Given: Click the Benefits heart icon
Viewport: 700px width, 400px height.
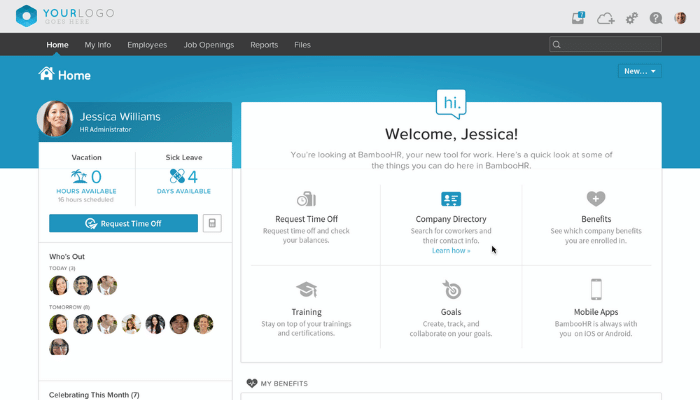Looking at the screenshot, I should pos(596,198).
